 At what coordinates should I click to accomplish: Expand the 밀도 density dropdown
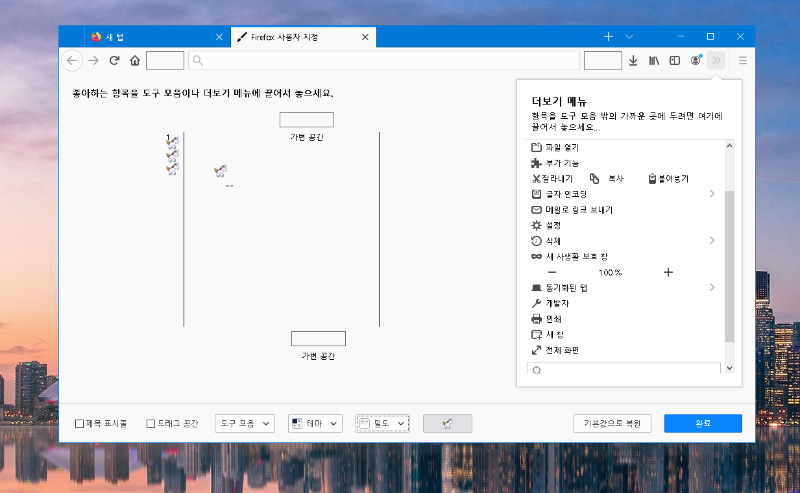[383, 424]
